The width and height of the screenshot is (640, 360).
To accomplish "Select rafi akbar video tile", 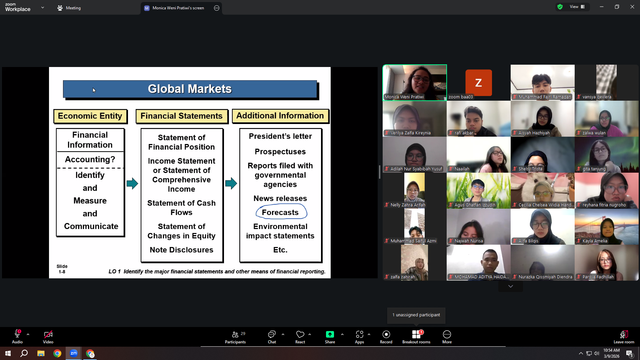I will [478, 119].
